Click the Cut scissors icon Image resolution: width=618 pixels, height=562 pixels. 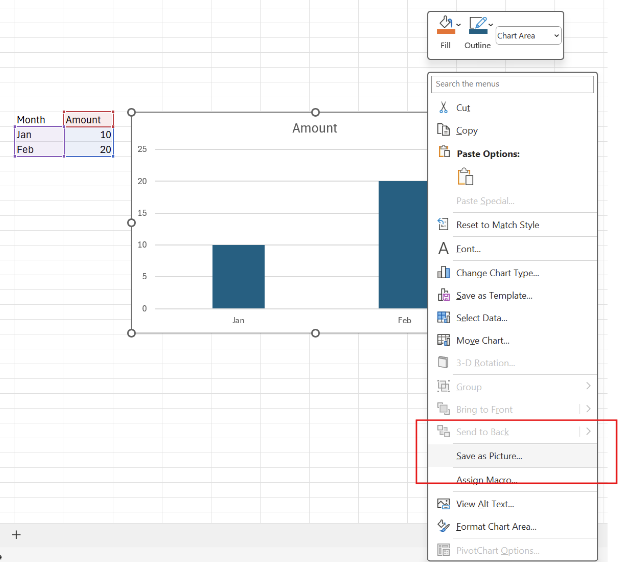pyautogui.click(x=443, y=108)
